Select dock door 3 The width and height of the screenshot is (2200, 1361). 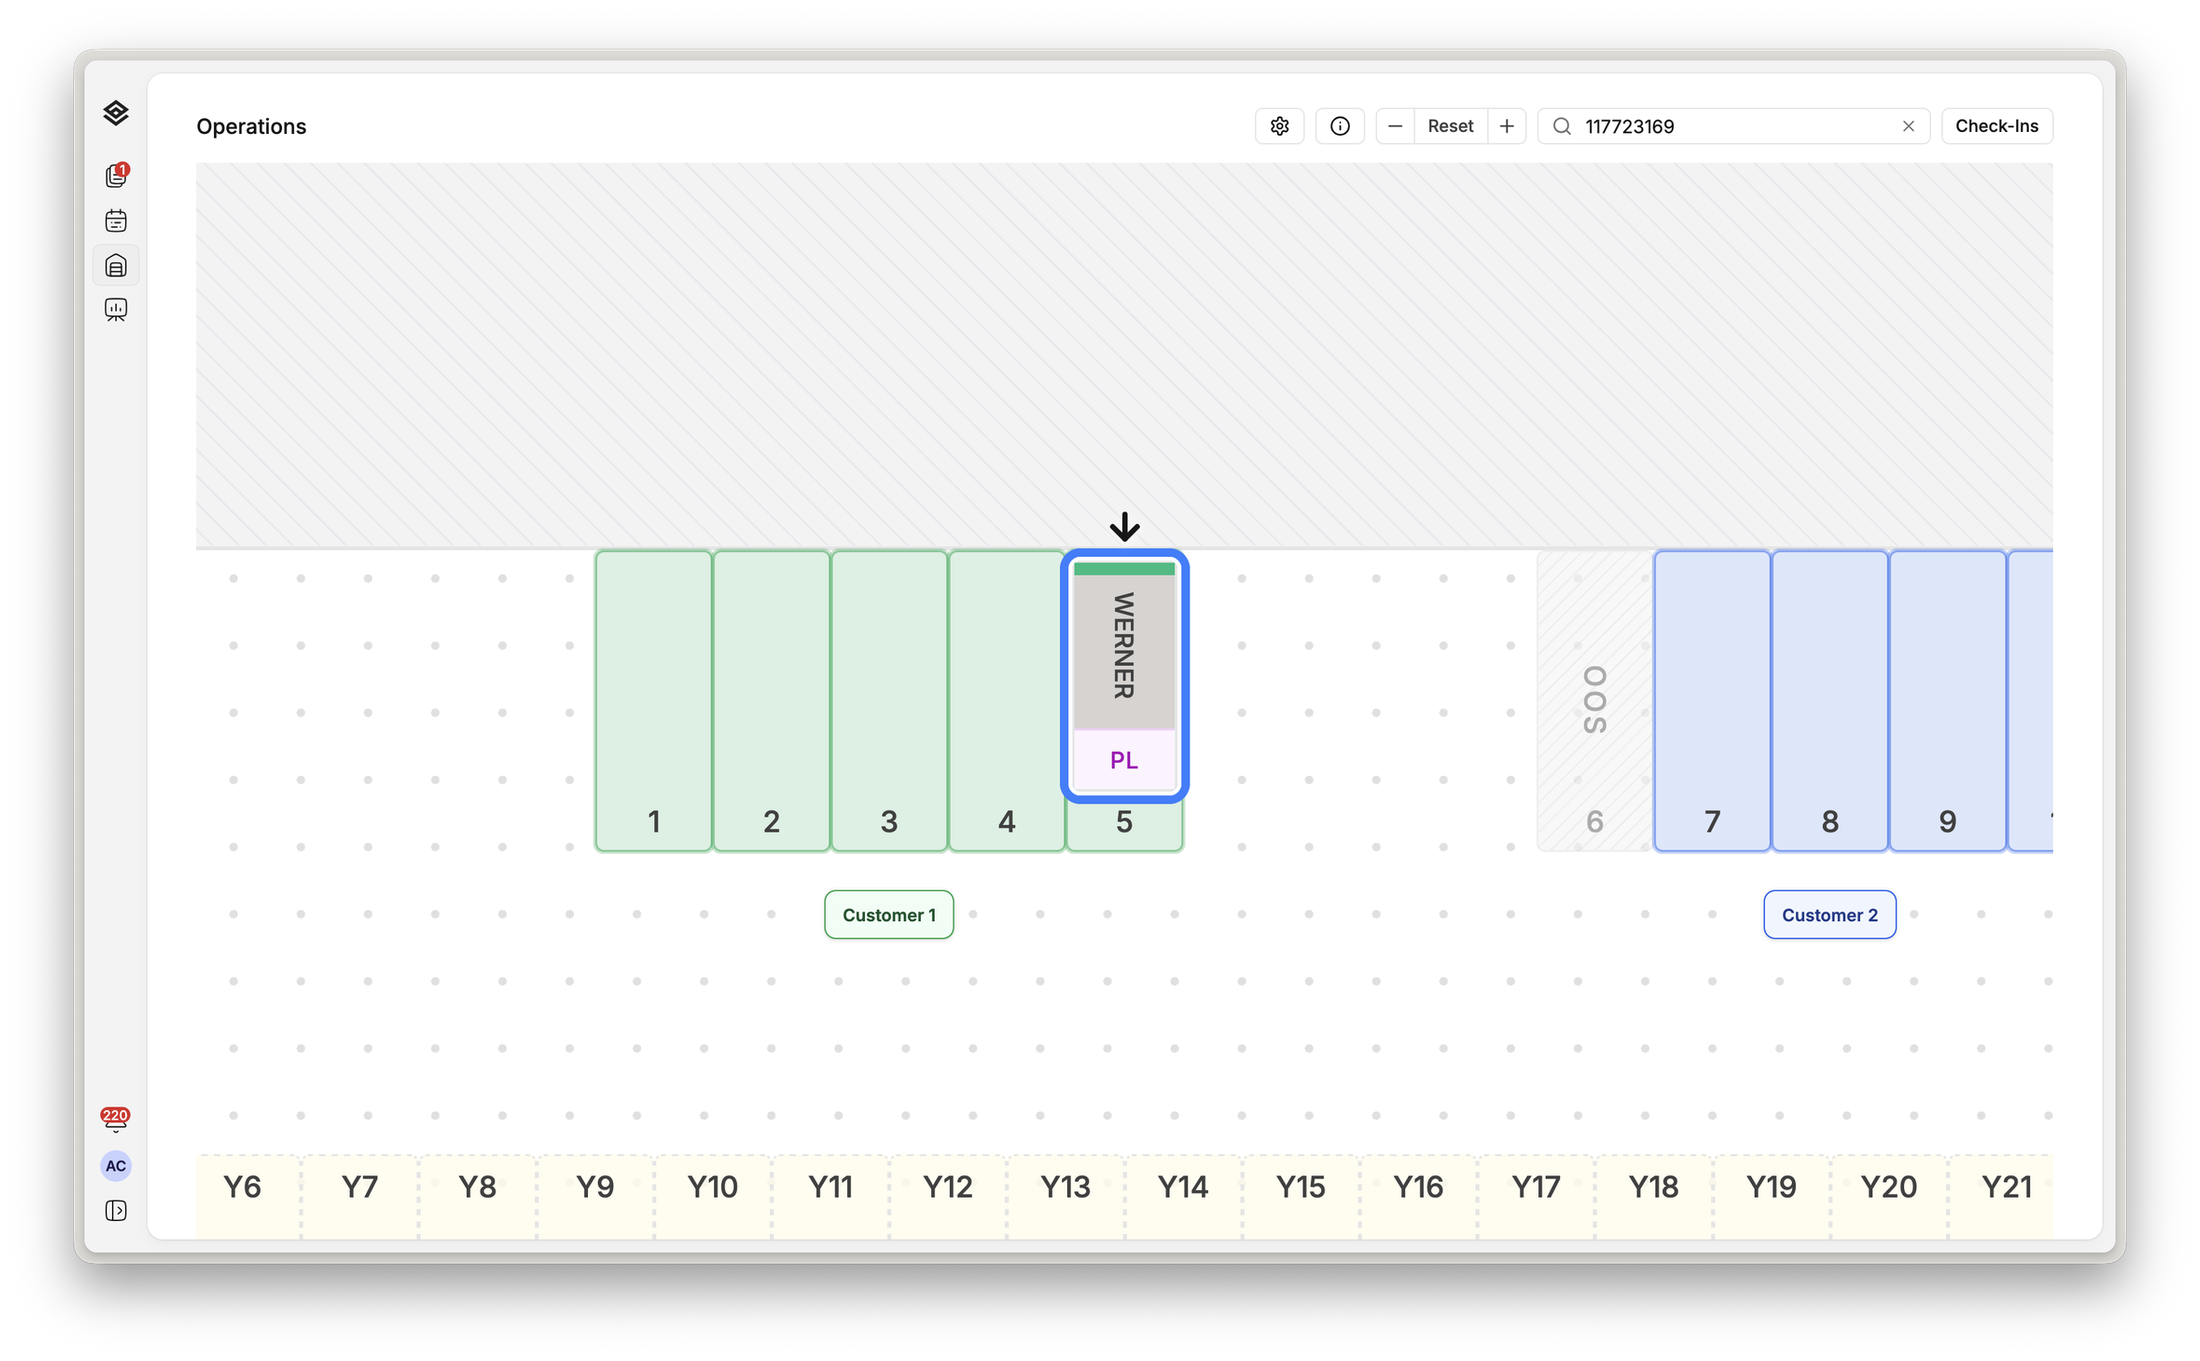coord(889,701)
